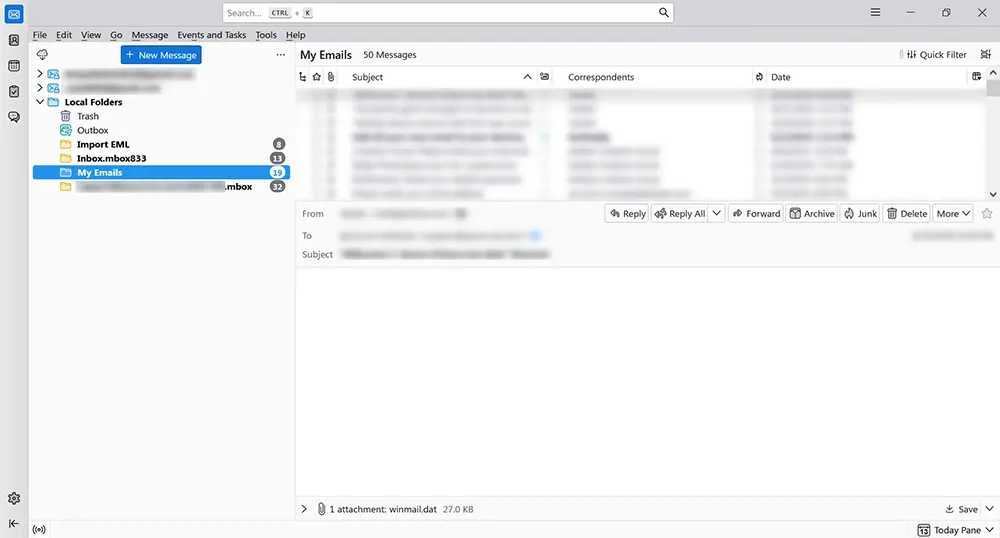
Task: Click the New Message button
Action: [161, 55]
